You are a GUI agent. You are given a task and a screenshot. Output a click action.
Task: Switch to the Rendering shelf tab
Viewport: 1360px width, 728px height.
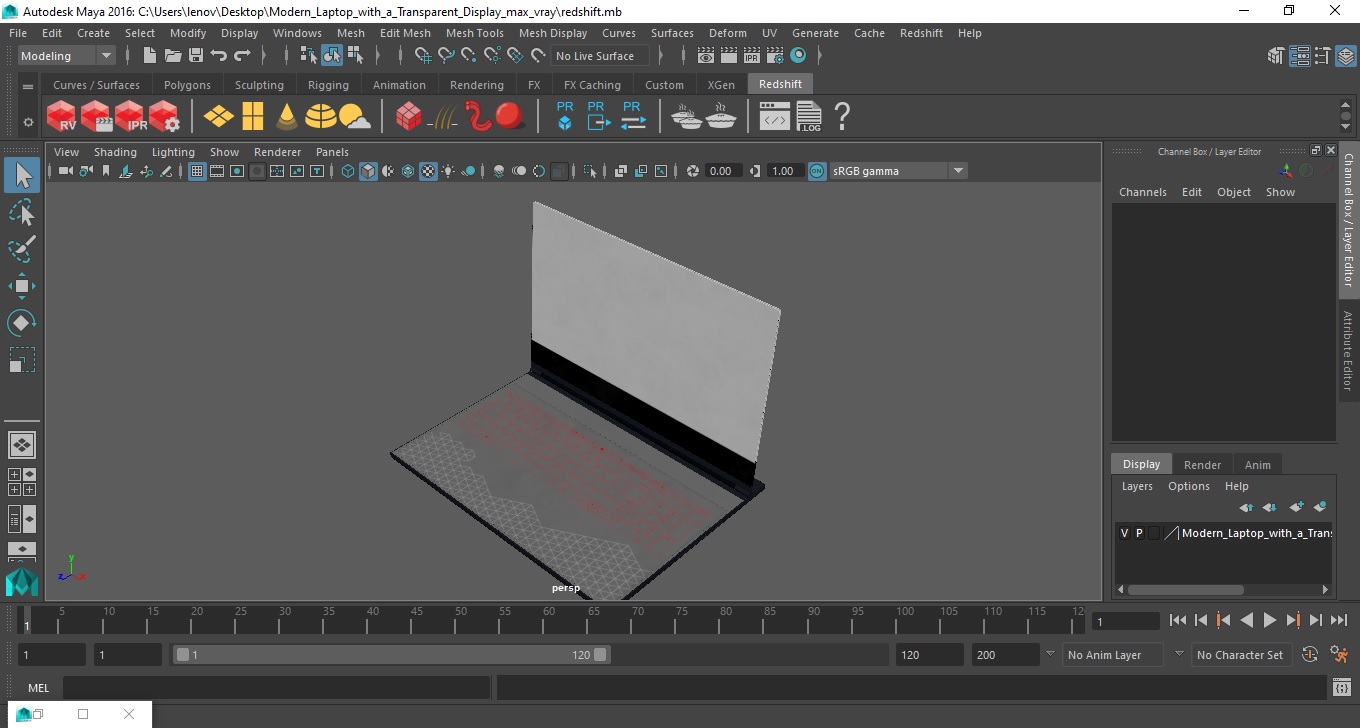coord(476,85)
